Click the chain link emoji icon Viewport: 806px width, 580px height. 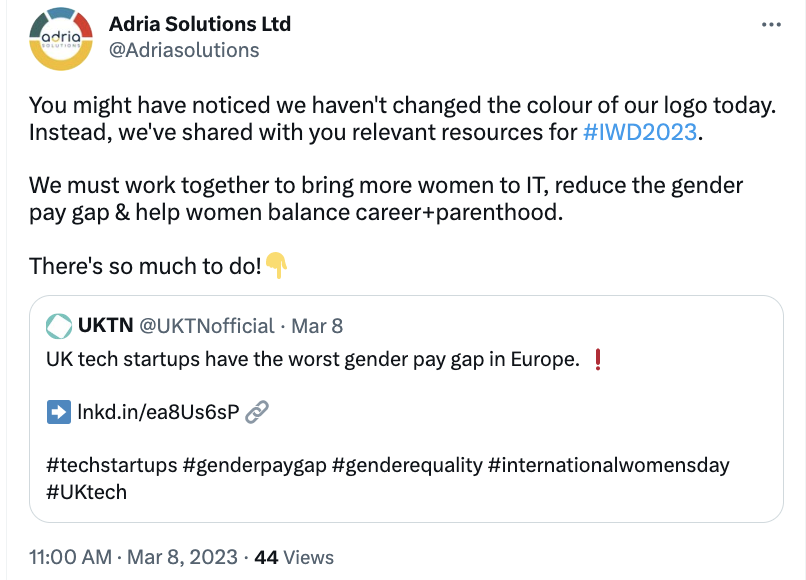[257, 412]
